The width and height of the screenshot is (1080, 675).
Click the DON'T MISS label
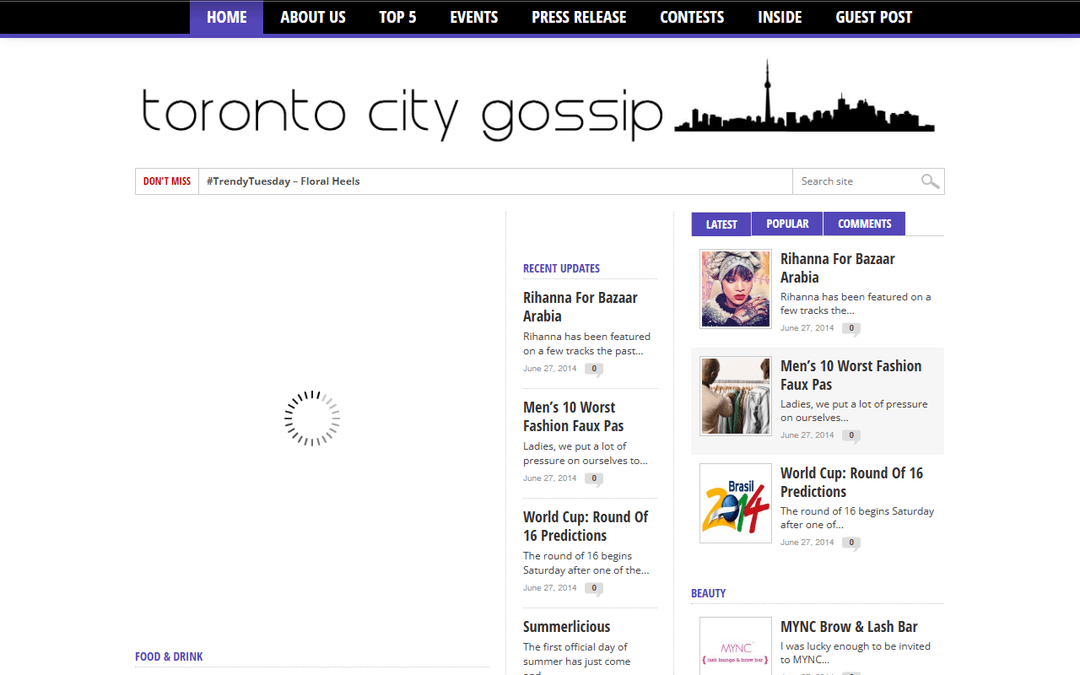tap(167, 181)
